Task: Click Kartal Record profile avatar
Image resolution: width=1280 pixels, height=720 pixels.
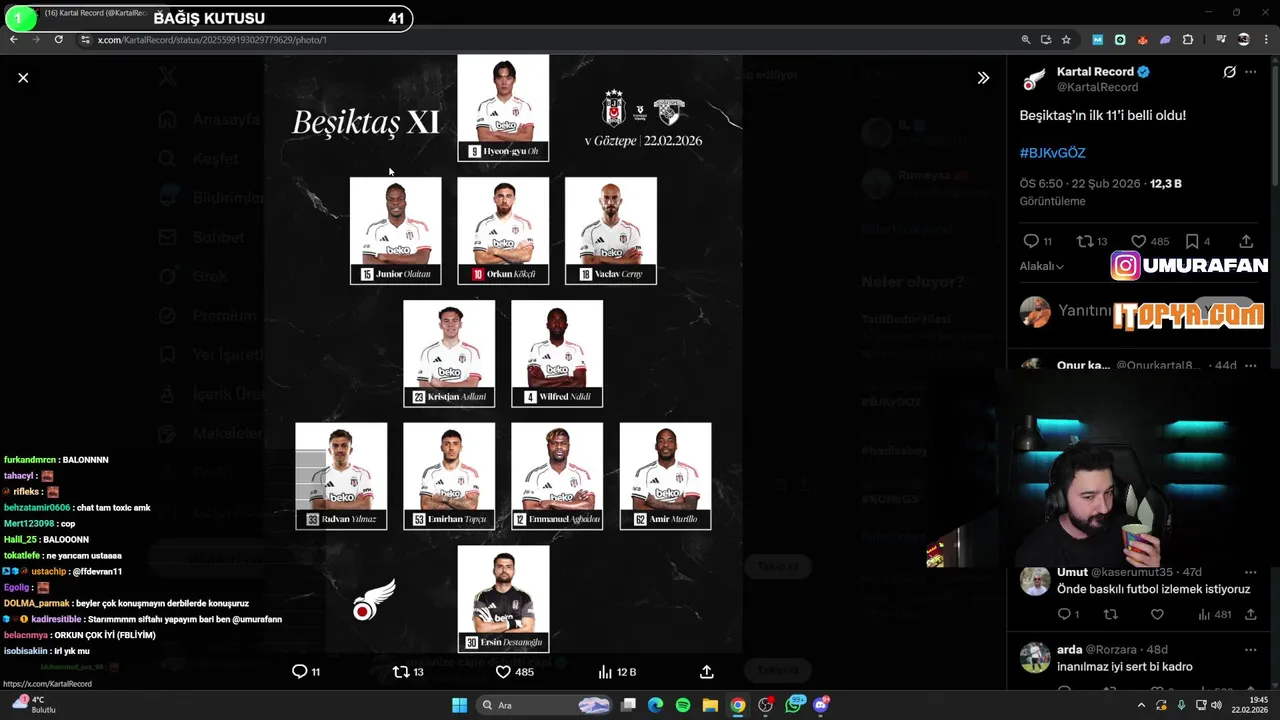Action: point(1035,79)
